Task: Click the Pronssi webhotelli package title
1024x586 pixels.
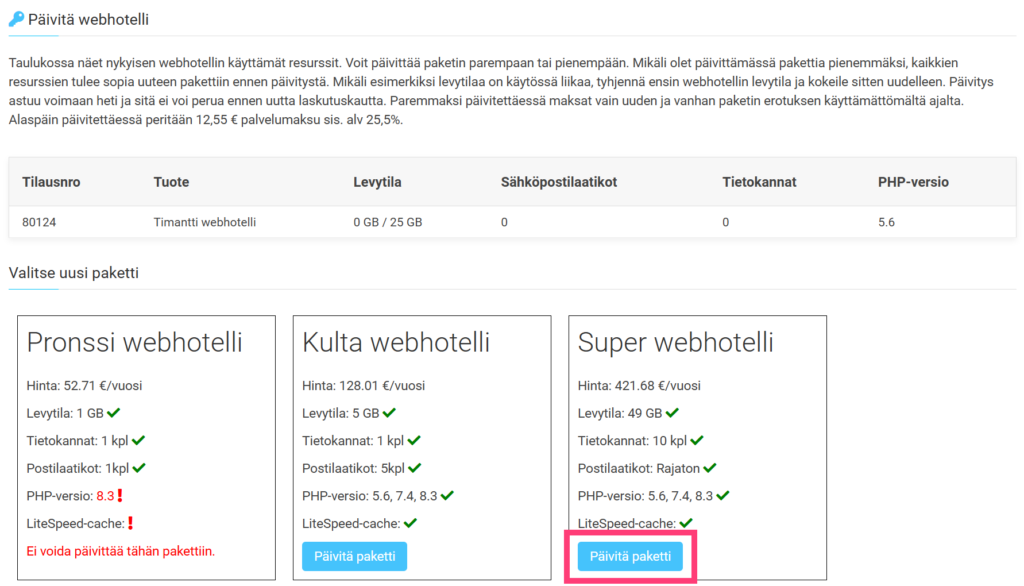Action: pyautogui.click(x=135, y=342)
